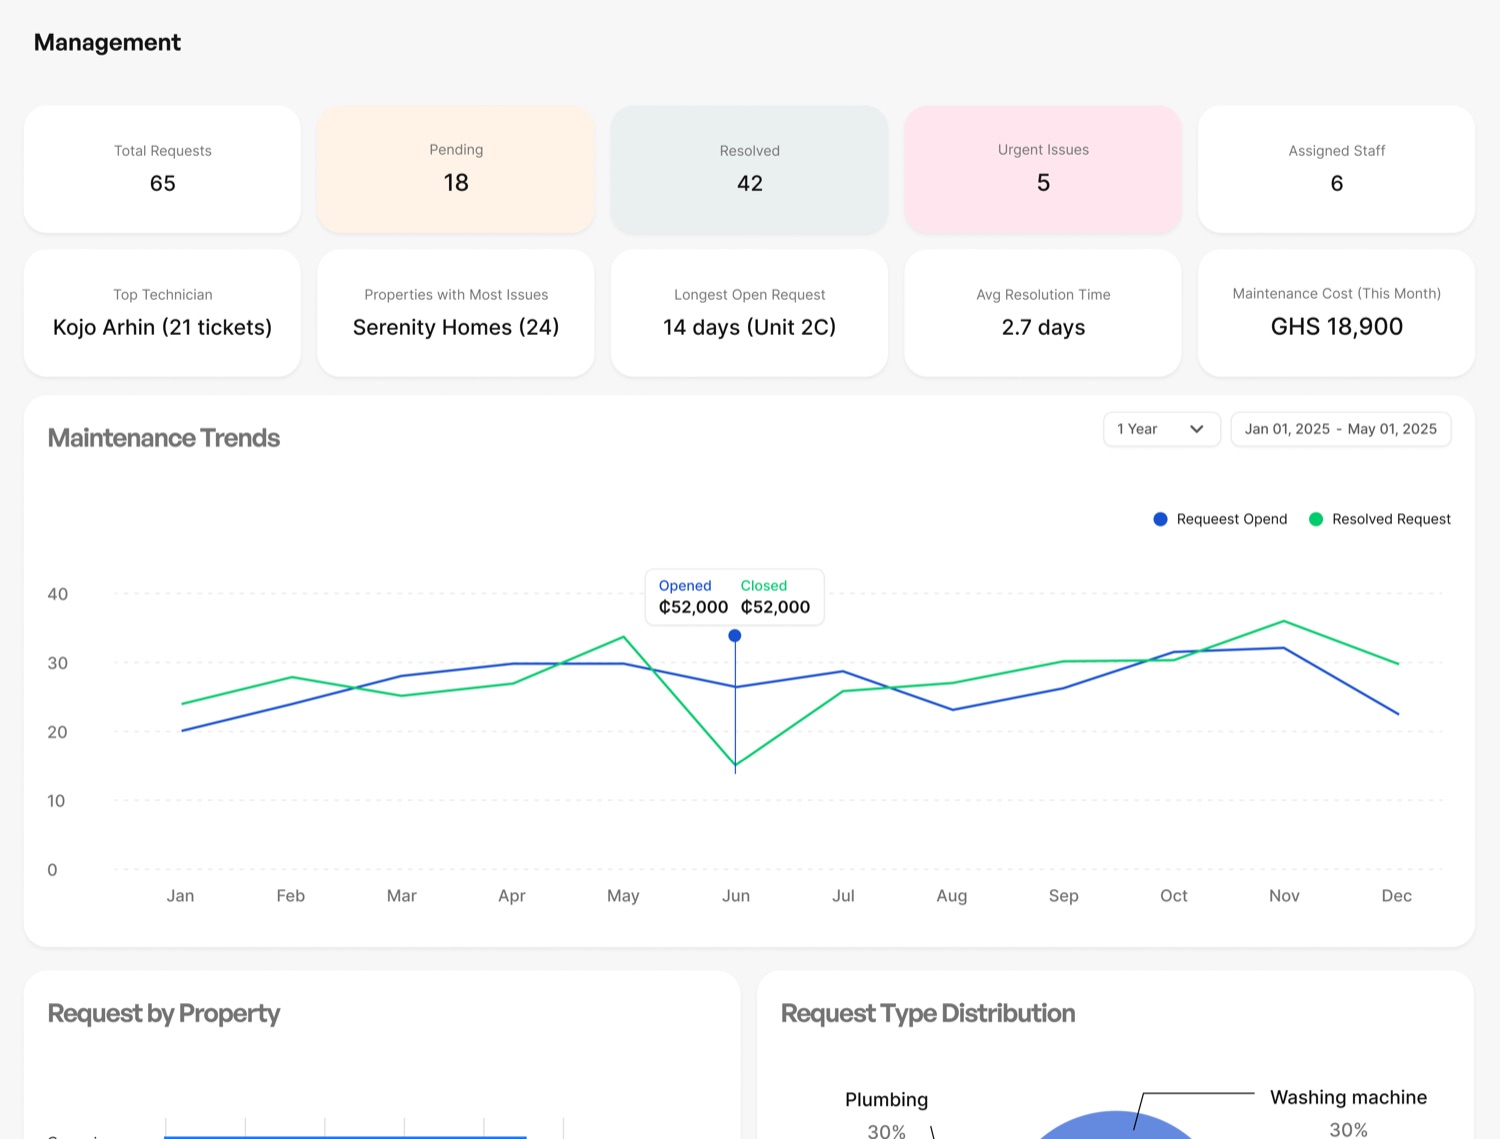Select the Resolved card showing 42

pyautogui.click(x=749, y=169)
